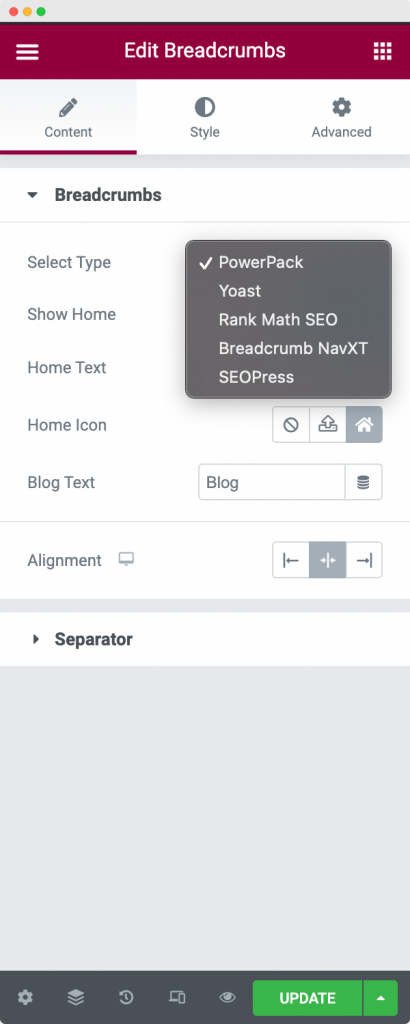The width and height of the screenshot is (410, 1024).
Task: Click the responsive monitor icon beside Alignment
Action: 126,560
